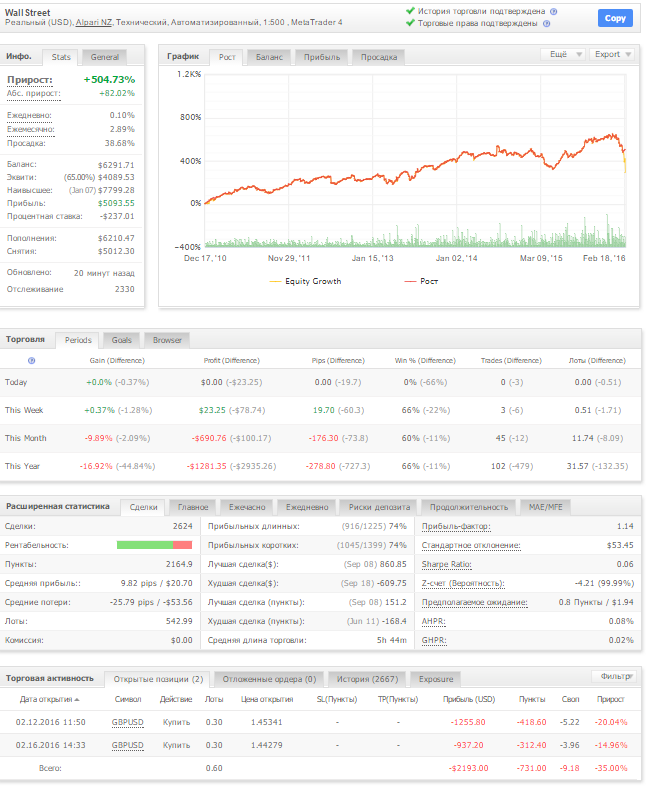This screenshot has height=788, width=648.
Task: Open the Export dropdown
Action: point(612,54)
